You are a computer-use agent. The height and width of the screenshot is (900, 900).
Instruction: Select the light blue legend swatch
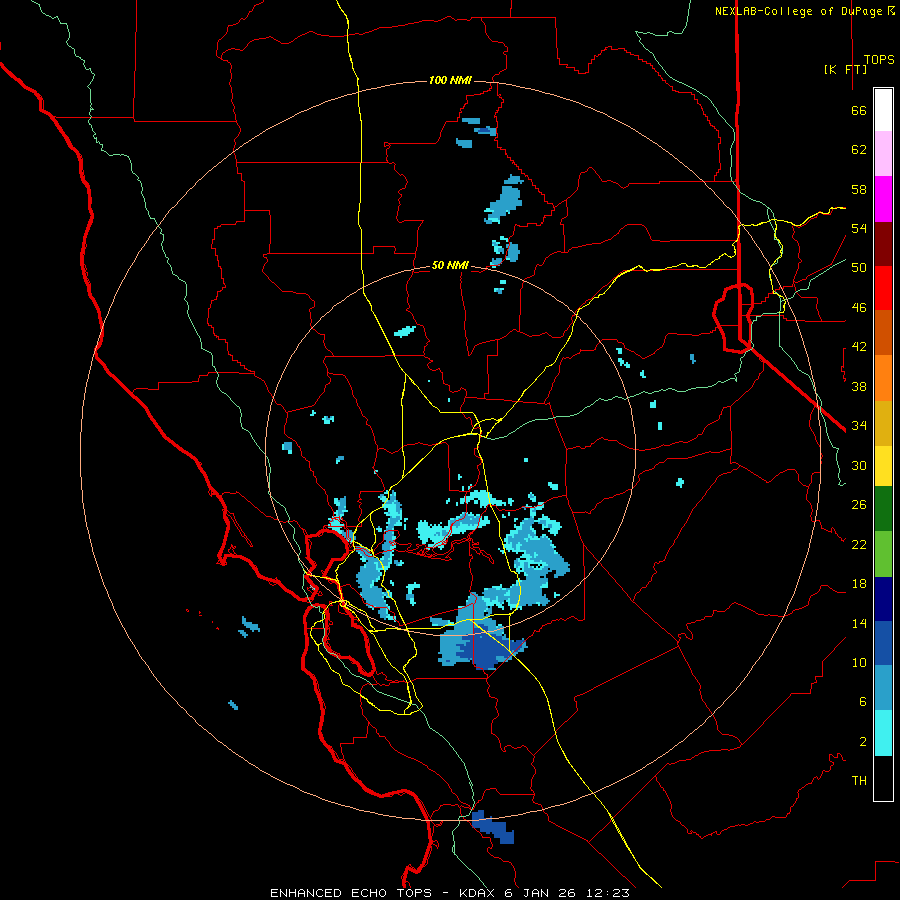883,688
